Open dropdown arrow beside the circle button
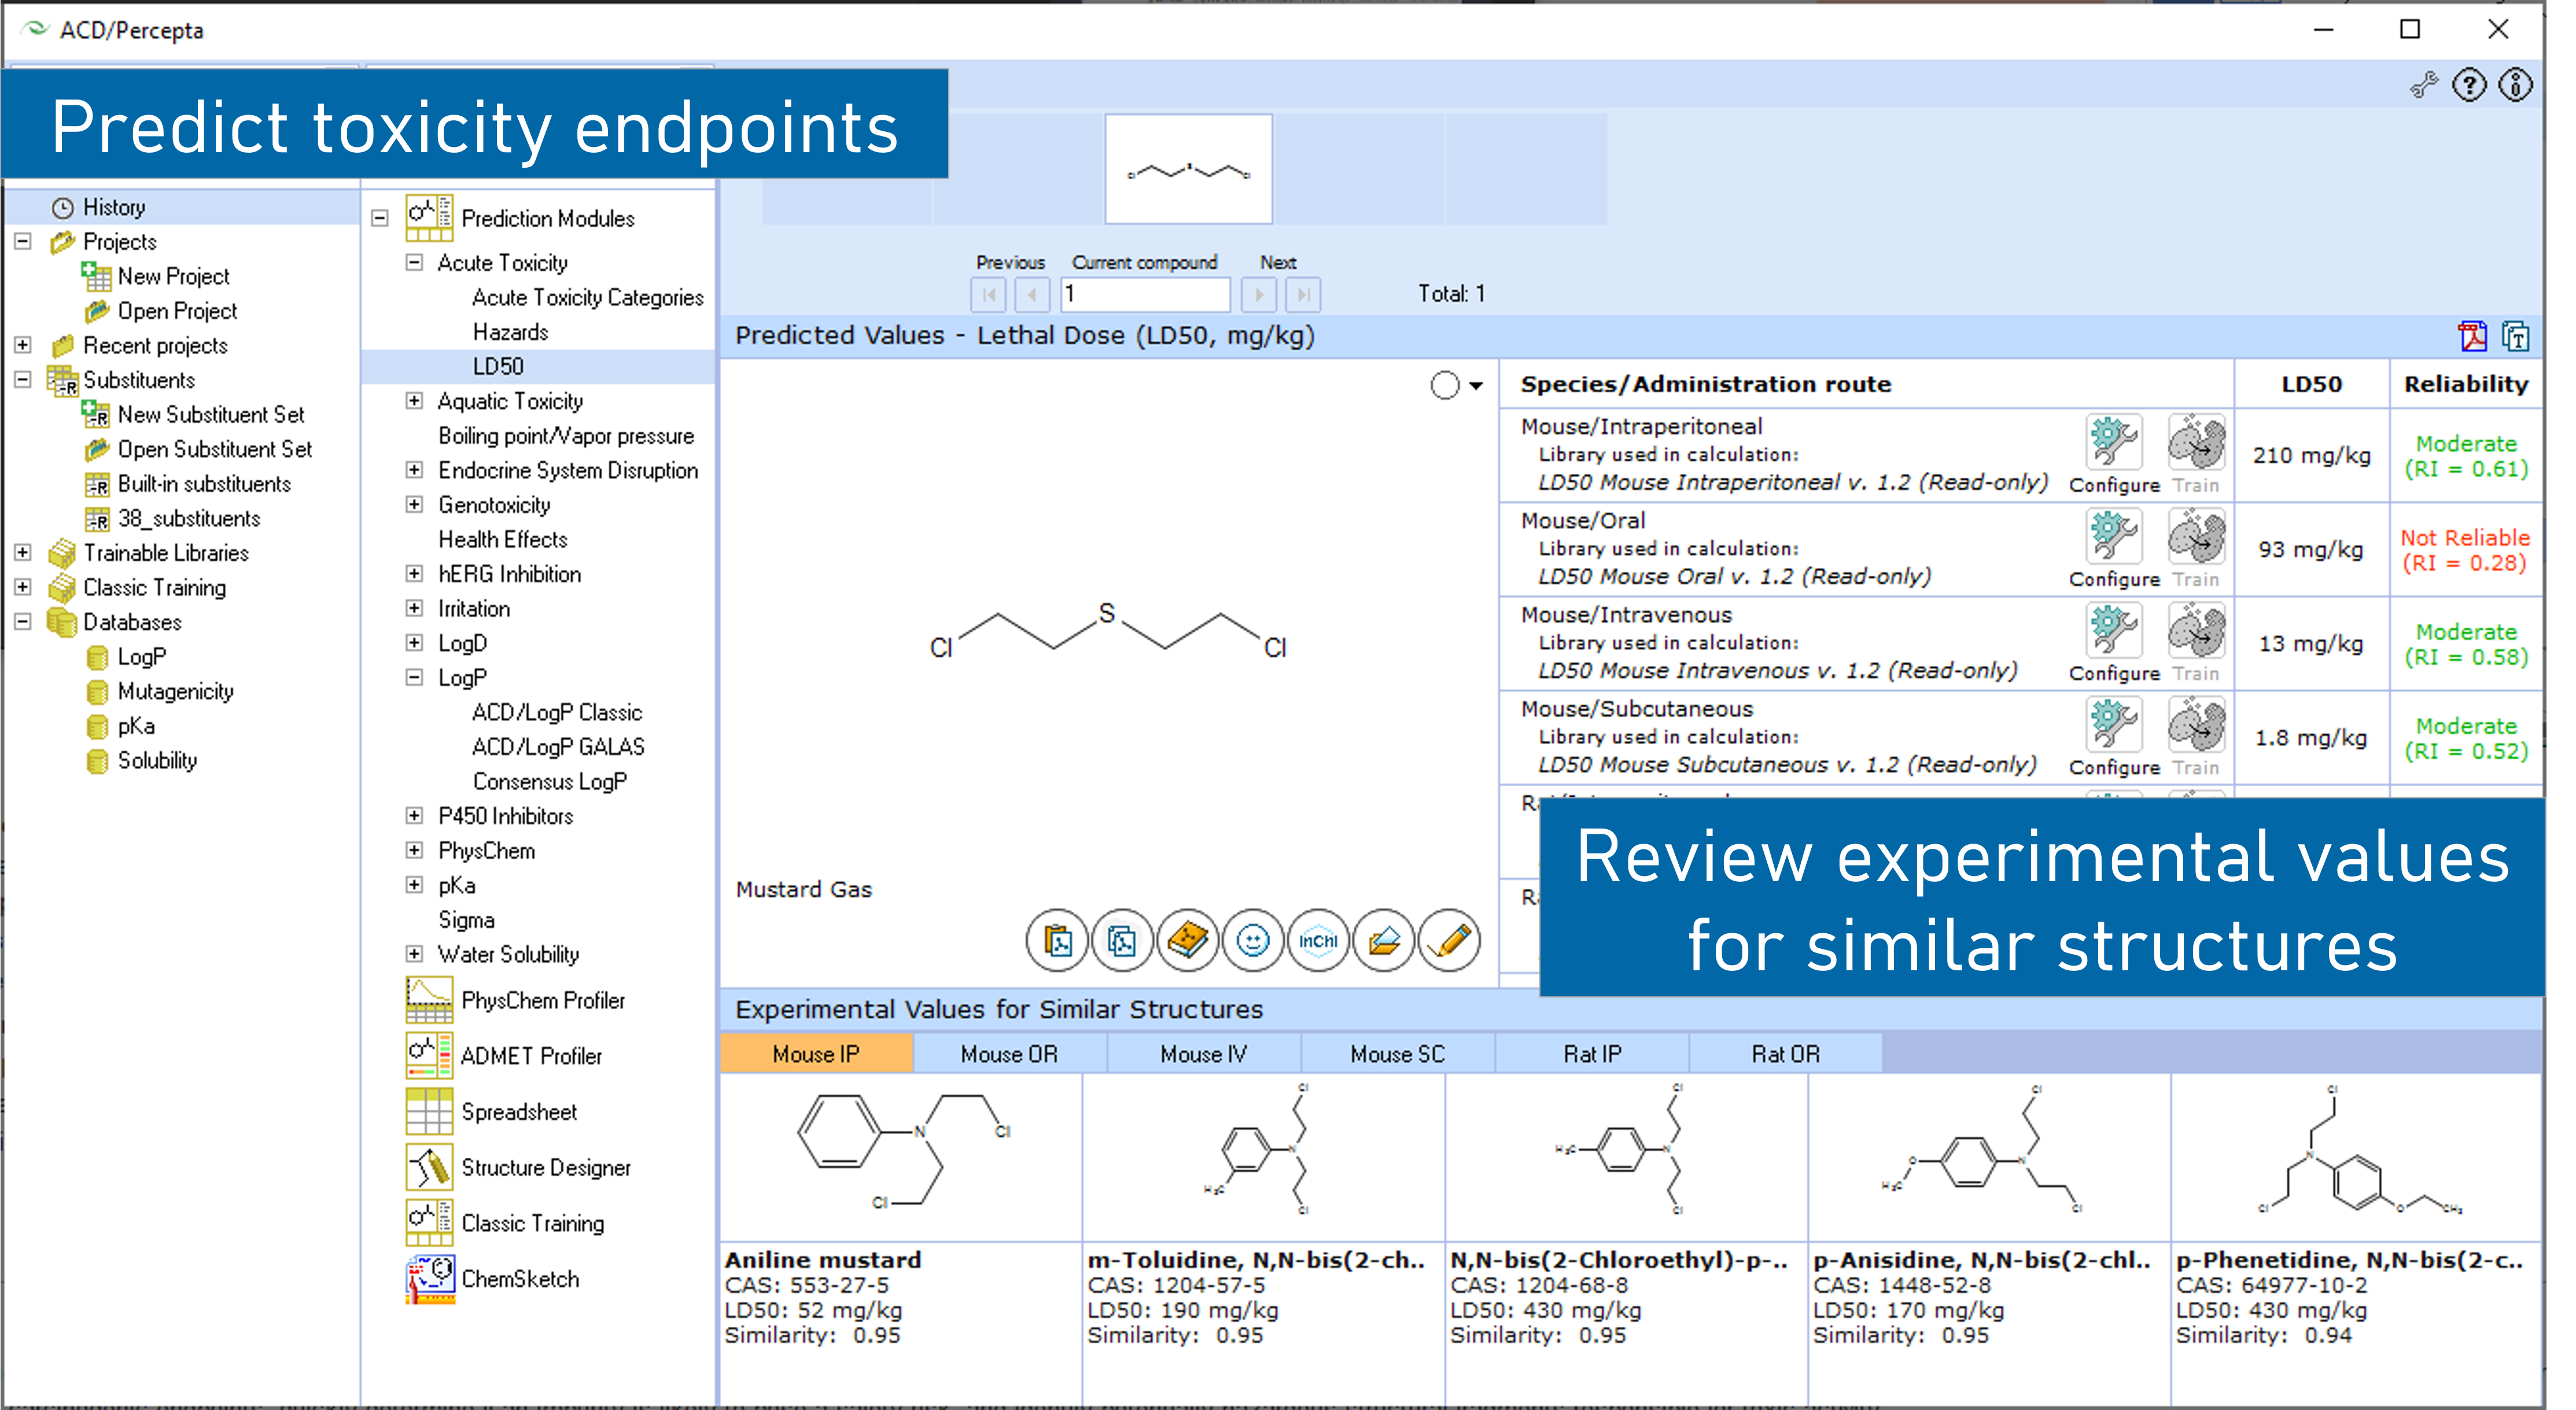Viewport: 2576px width, 1410px height. click(1476, 386)
